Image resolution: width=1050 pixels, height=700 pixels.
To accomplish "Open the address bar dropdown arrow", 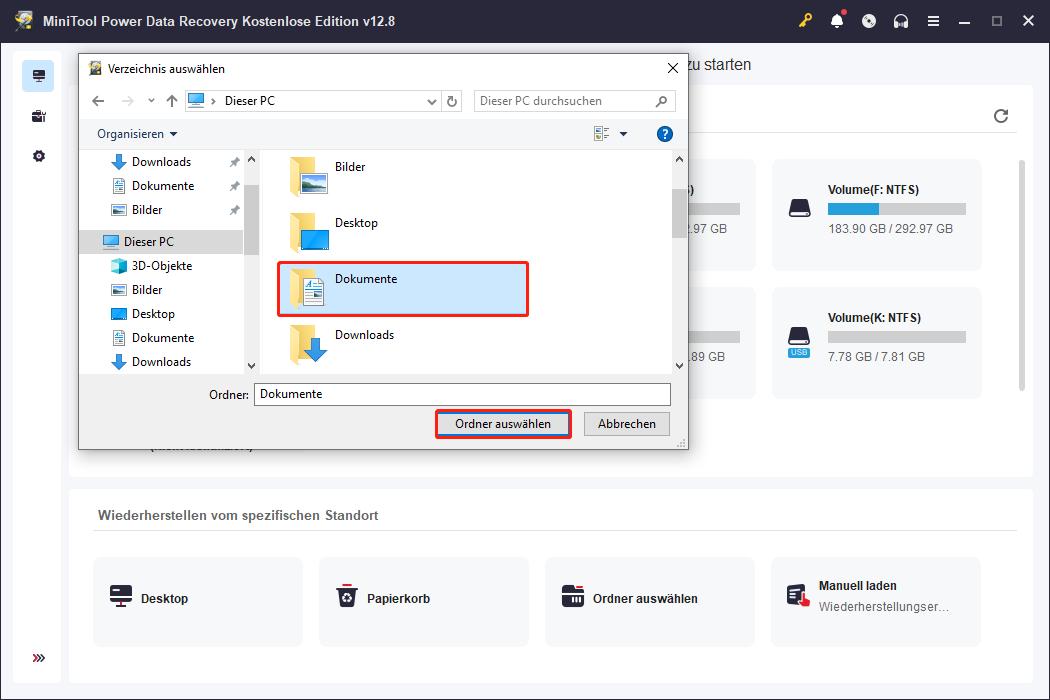I will [431, 101].
